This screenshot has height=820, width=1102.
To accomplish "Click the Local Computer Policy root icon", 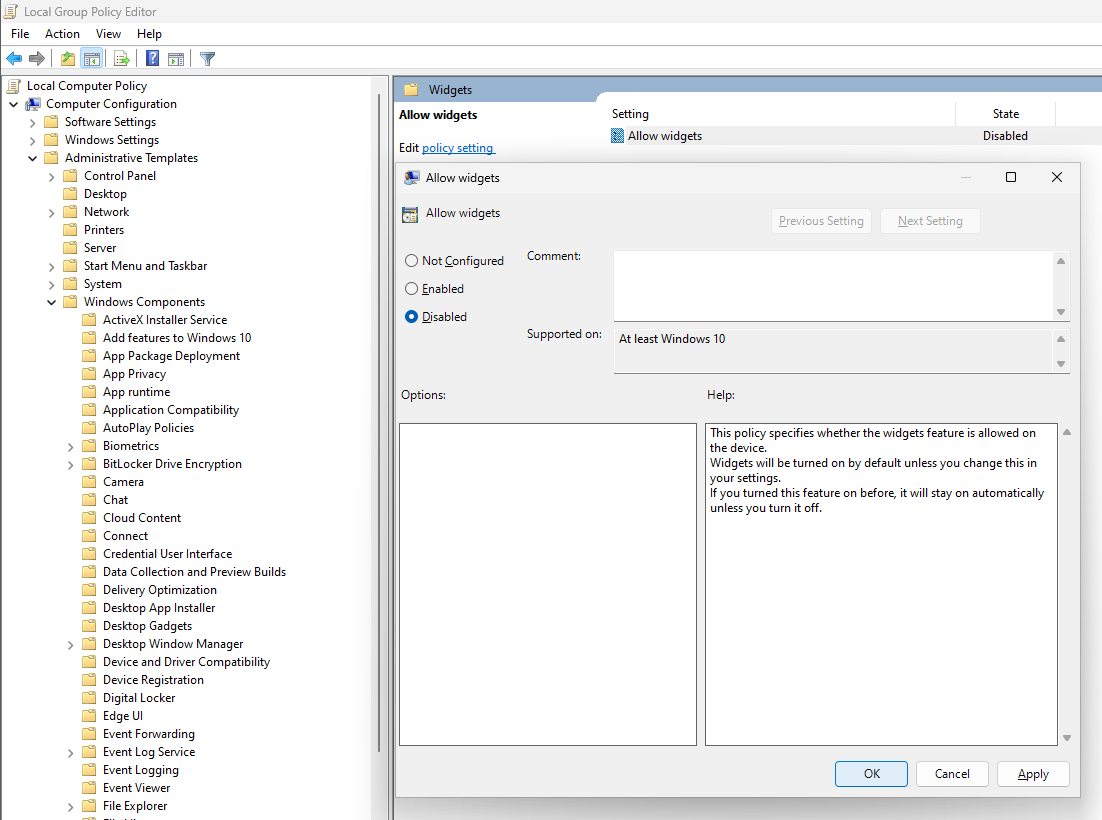I will click(x=13, y=86).
